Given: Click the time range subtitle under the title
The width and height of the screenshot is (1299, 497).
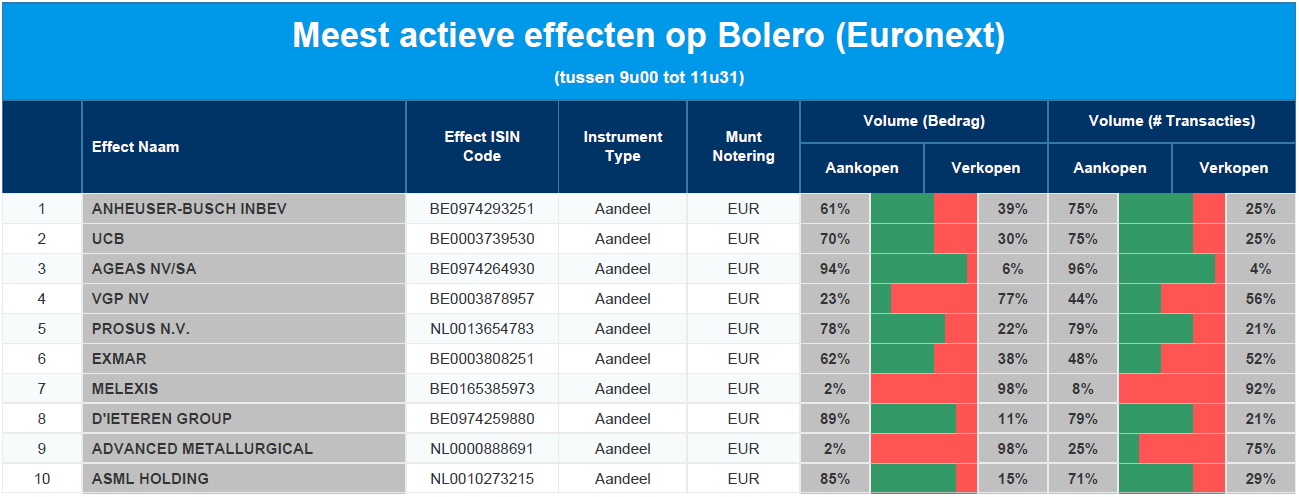Looking at the screenshot, I should [648, 77].
